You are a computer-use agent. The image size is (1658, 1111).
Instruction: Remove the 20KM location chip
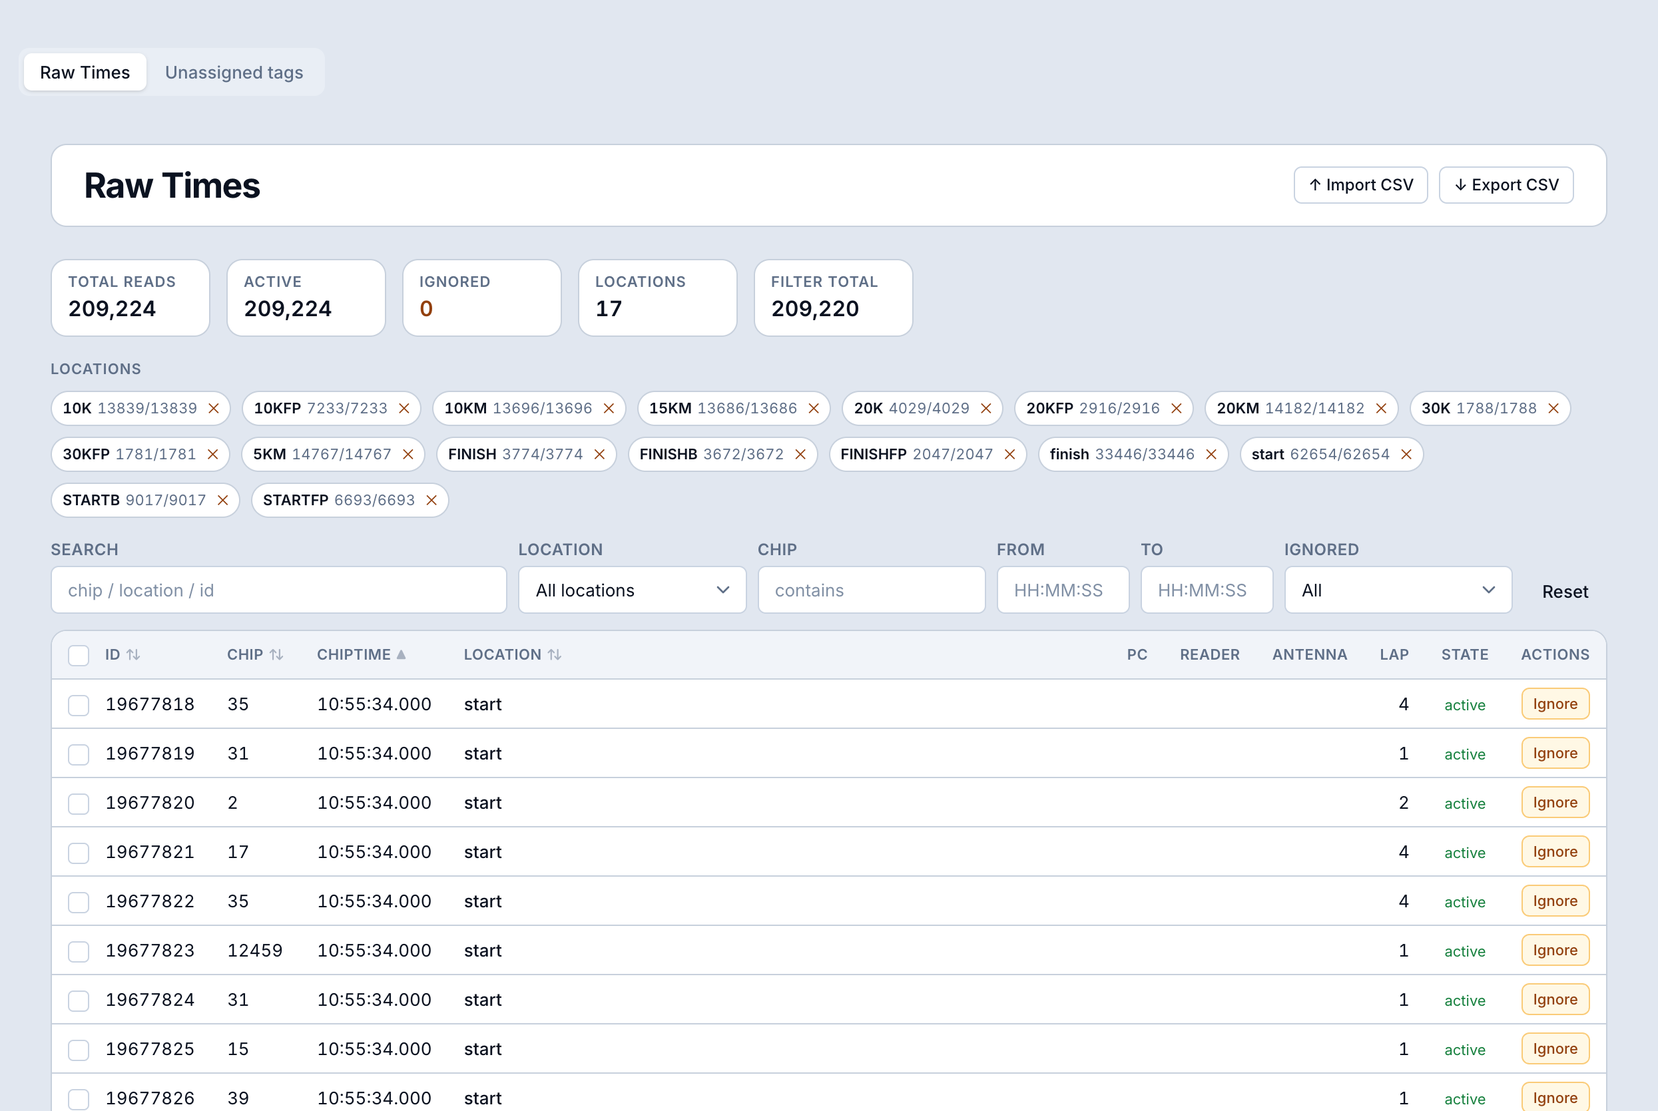tap(1381, 408)
